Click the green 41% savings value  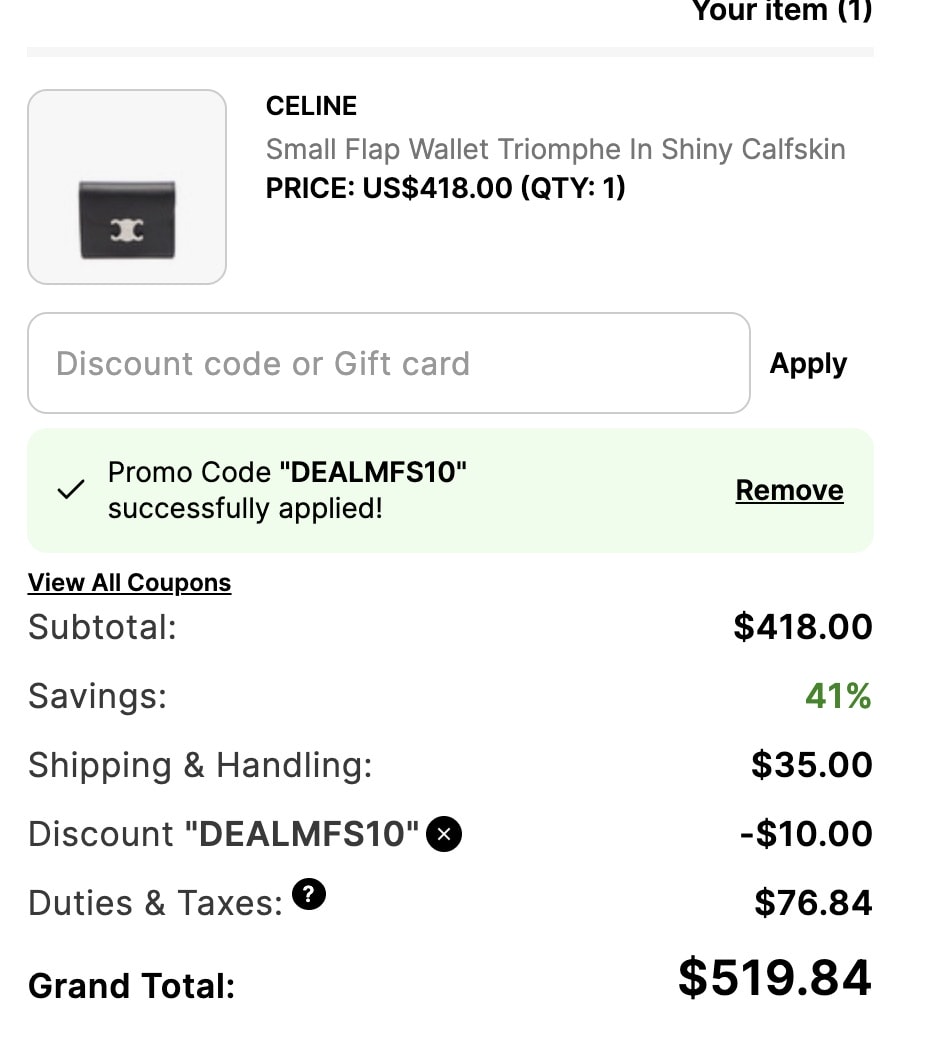coord(838,696)
